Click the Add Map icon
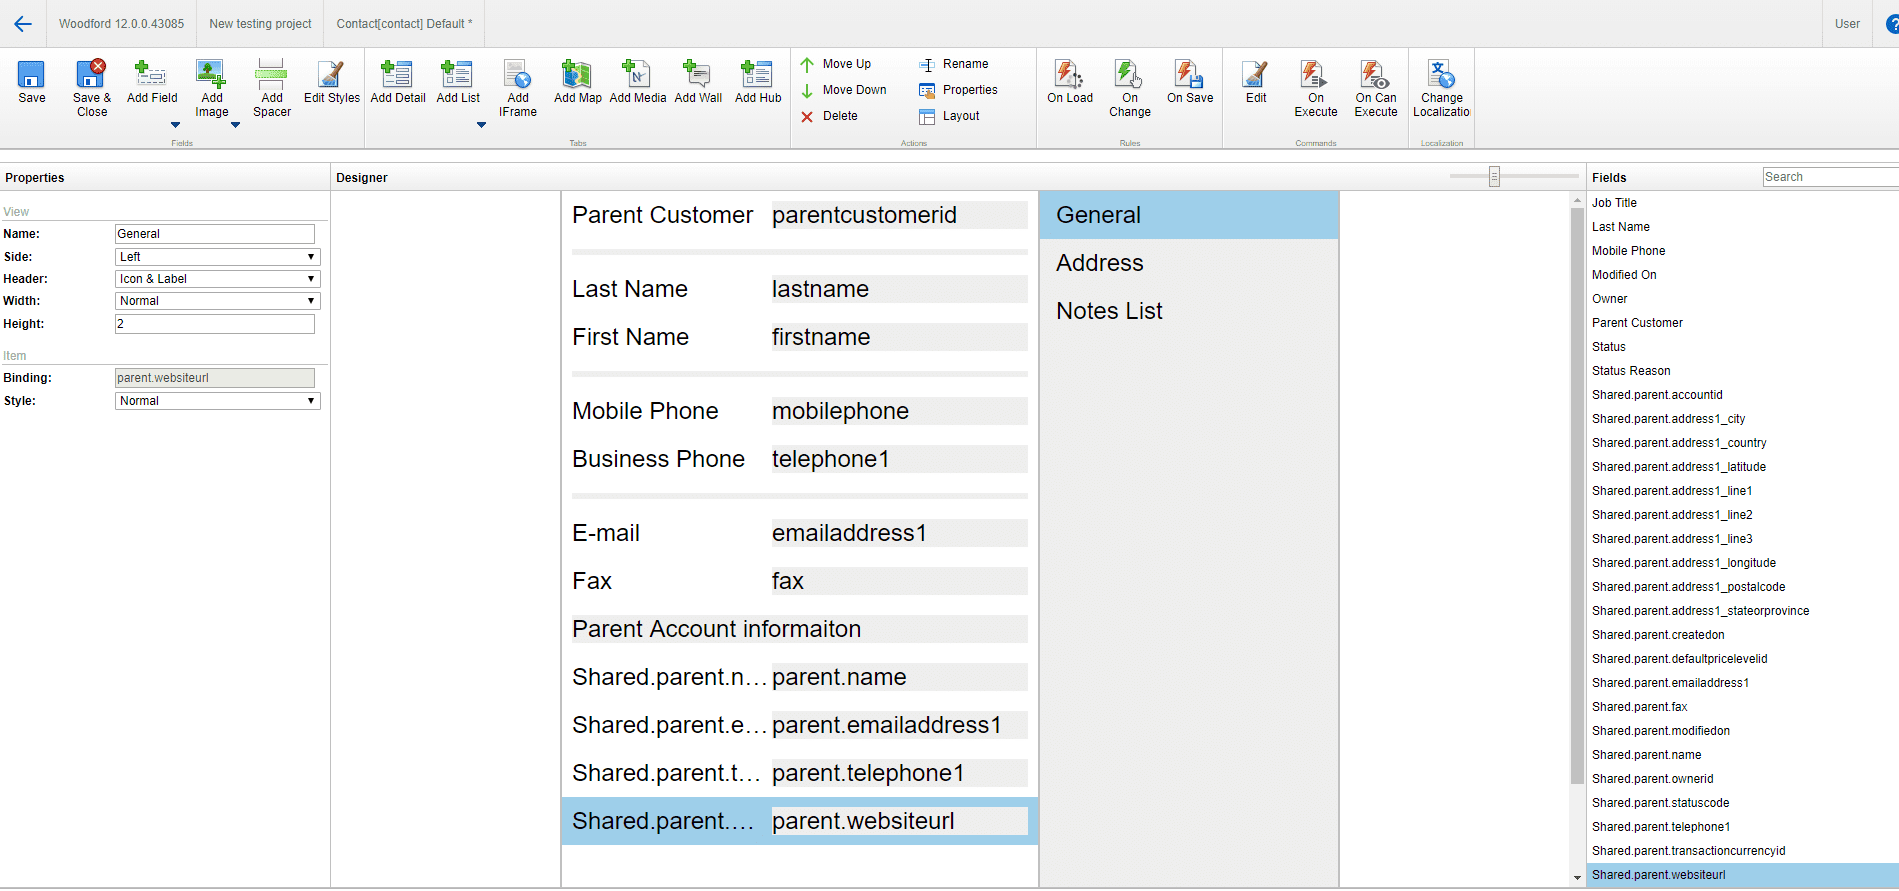The width and height of the screenshot is (1899, 891). 577,76
